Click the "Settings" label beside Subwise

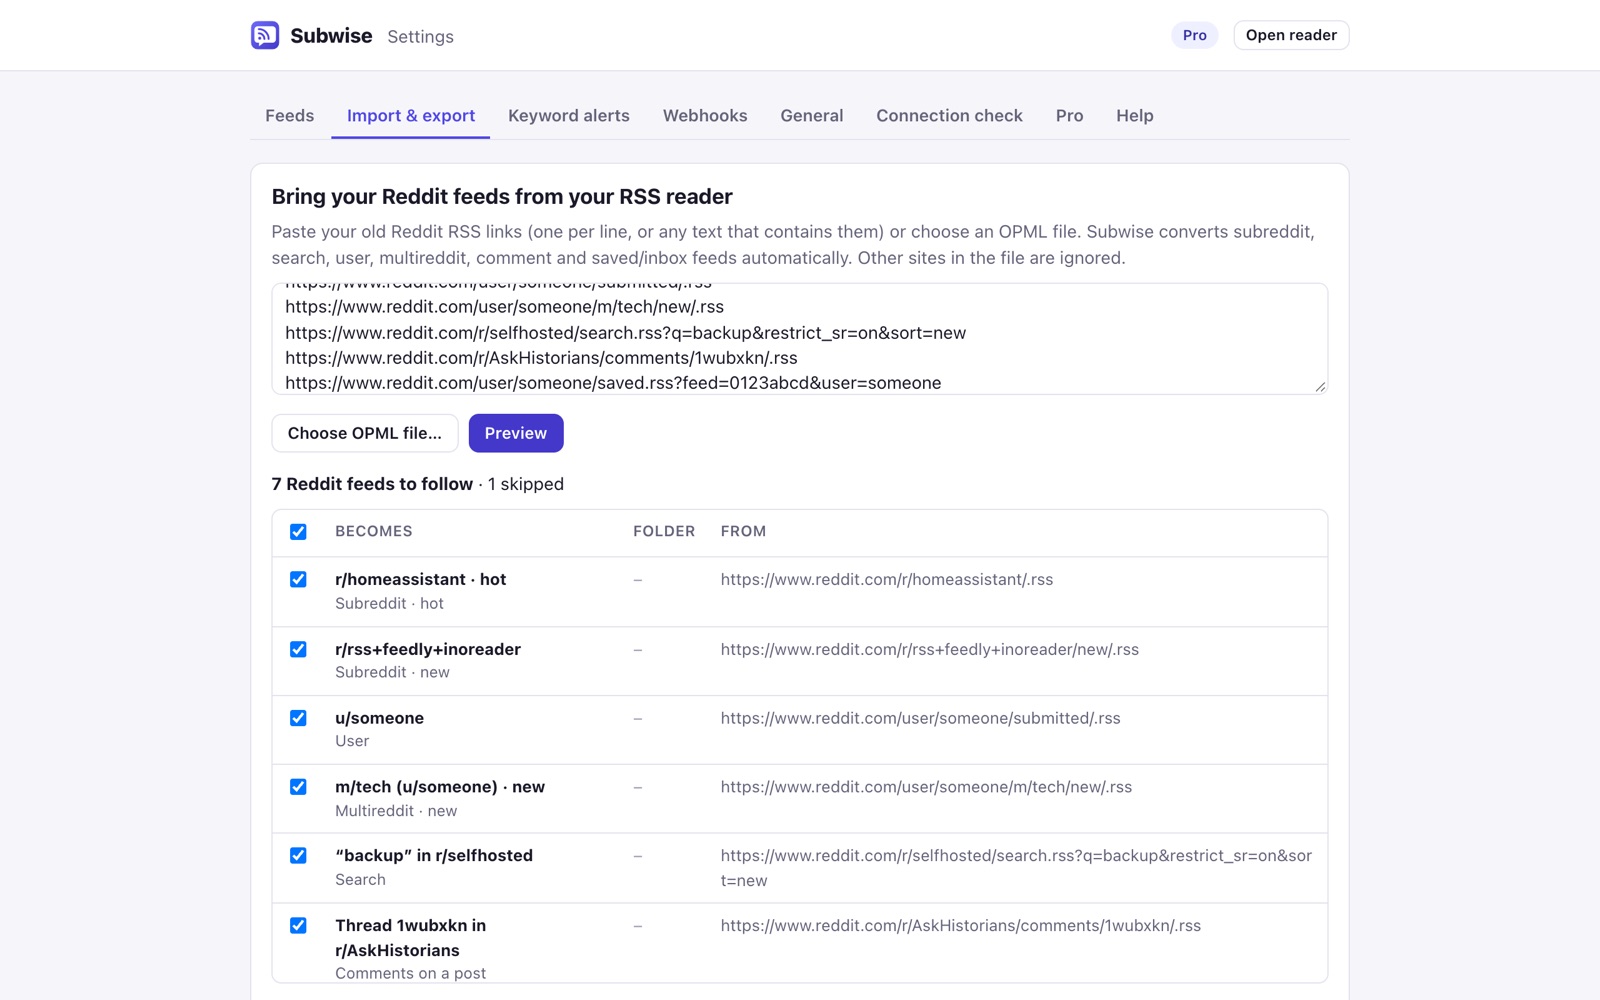[x=421, y=37]
